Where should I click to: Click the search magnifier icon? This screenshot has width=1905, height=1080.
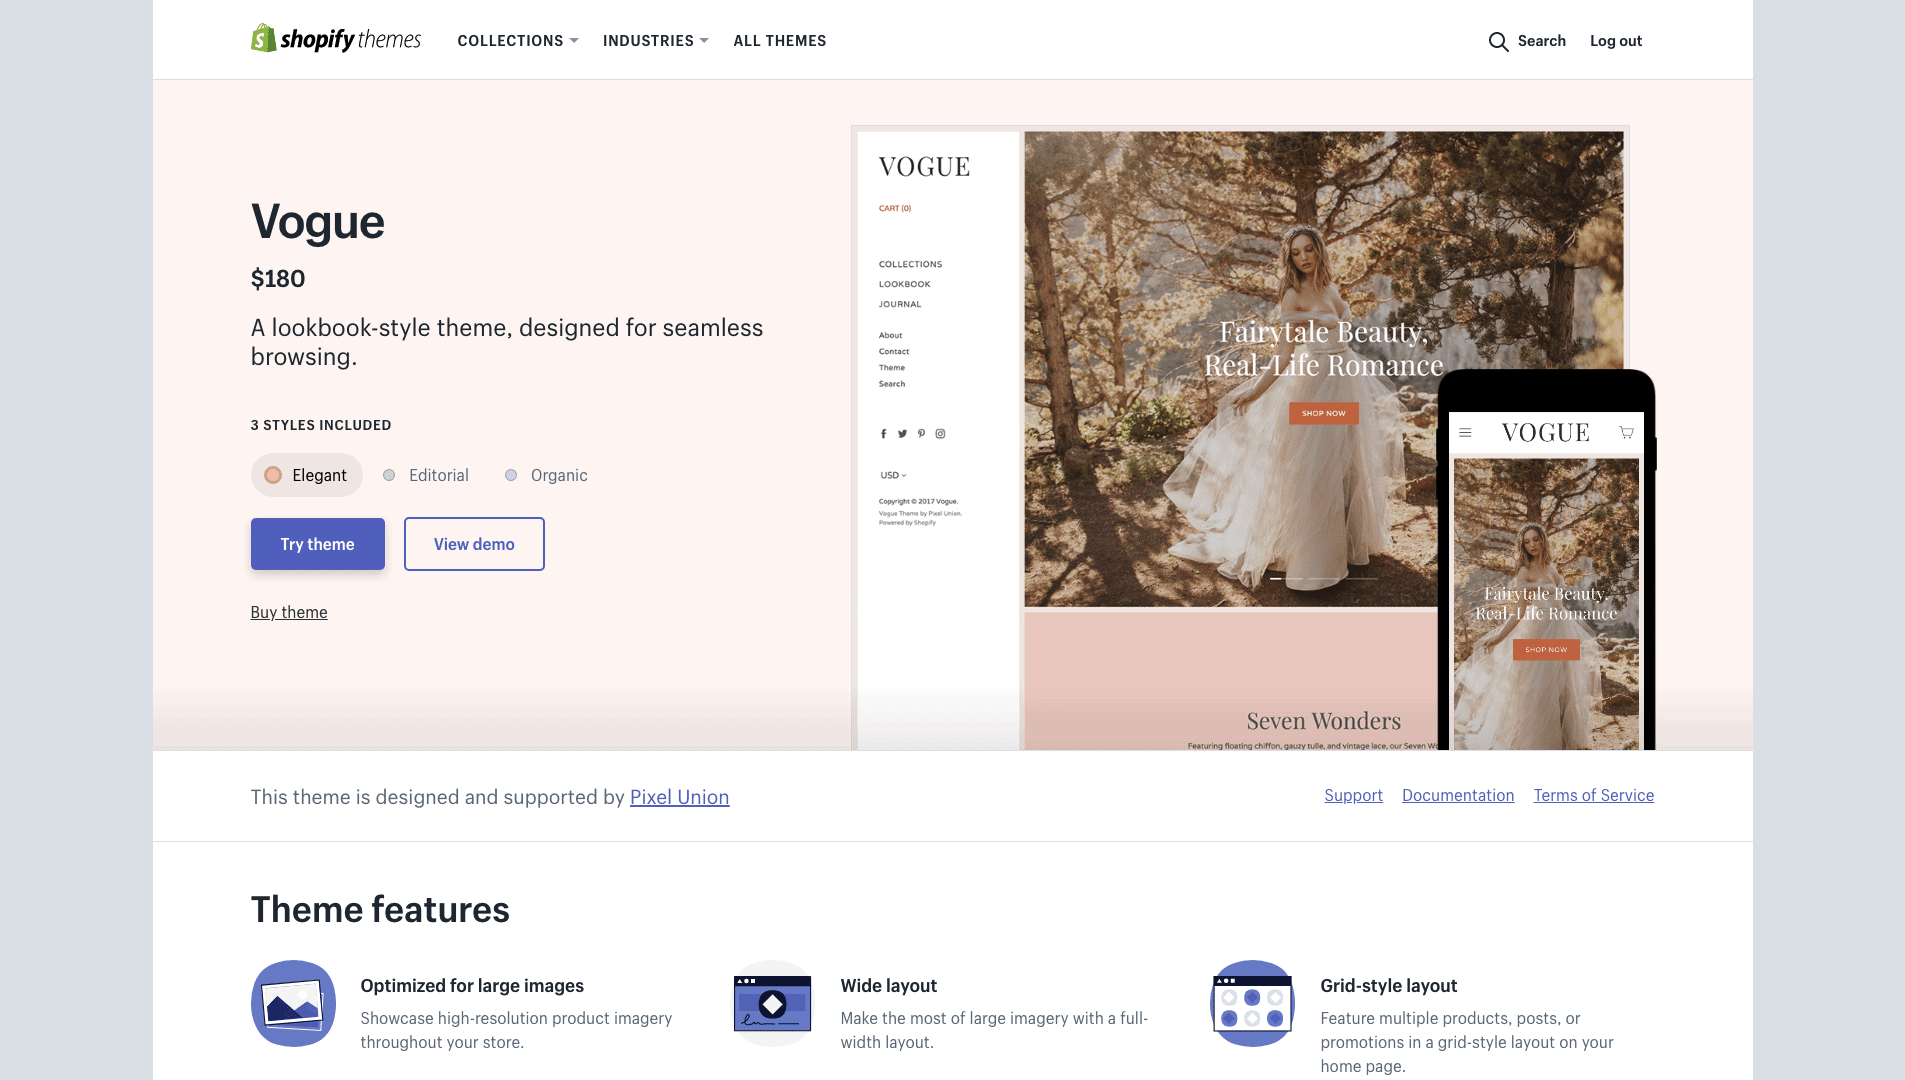click(x=1498, y=41)
